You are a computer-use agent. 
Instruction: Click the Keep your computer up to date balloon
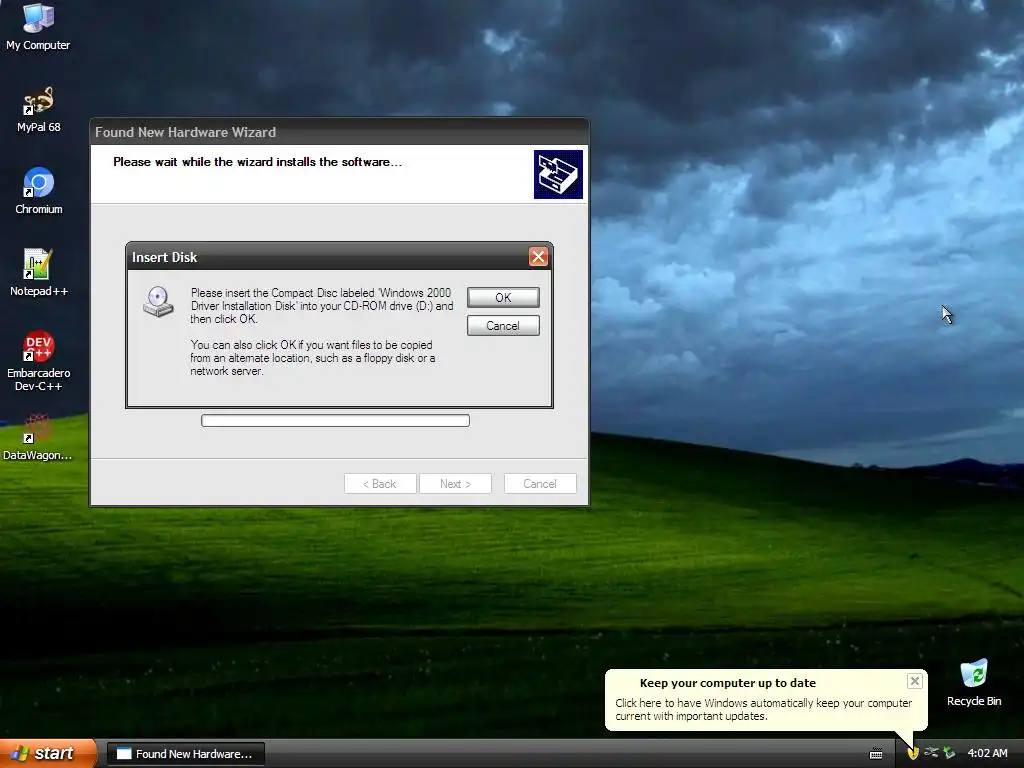(765, 699)
